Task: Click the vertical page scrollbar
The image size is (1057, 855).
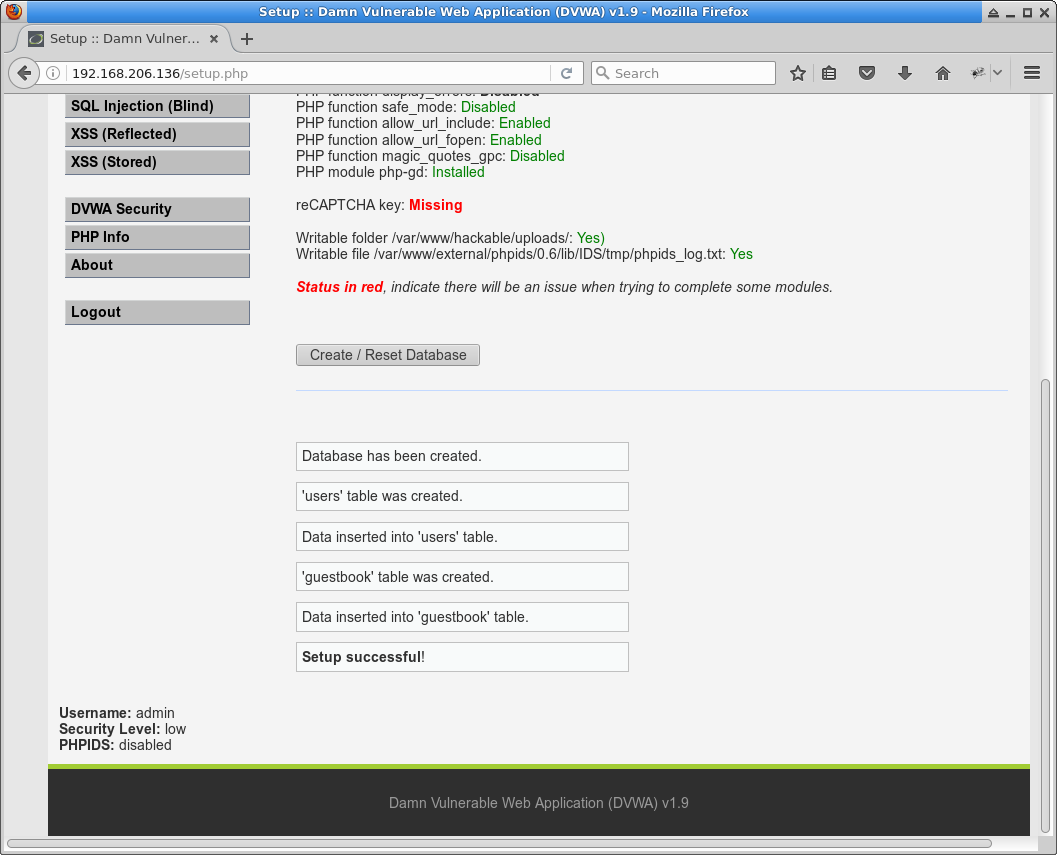Action: click(x=1045, y=607)
